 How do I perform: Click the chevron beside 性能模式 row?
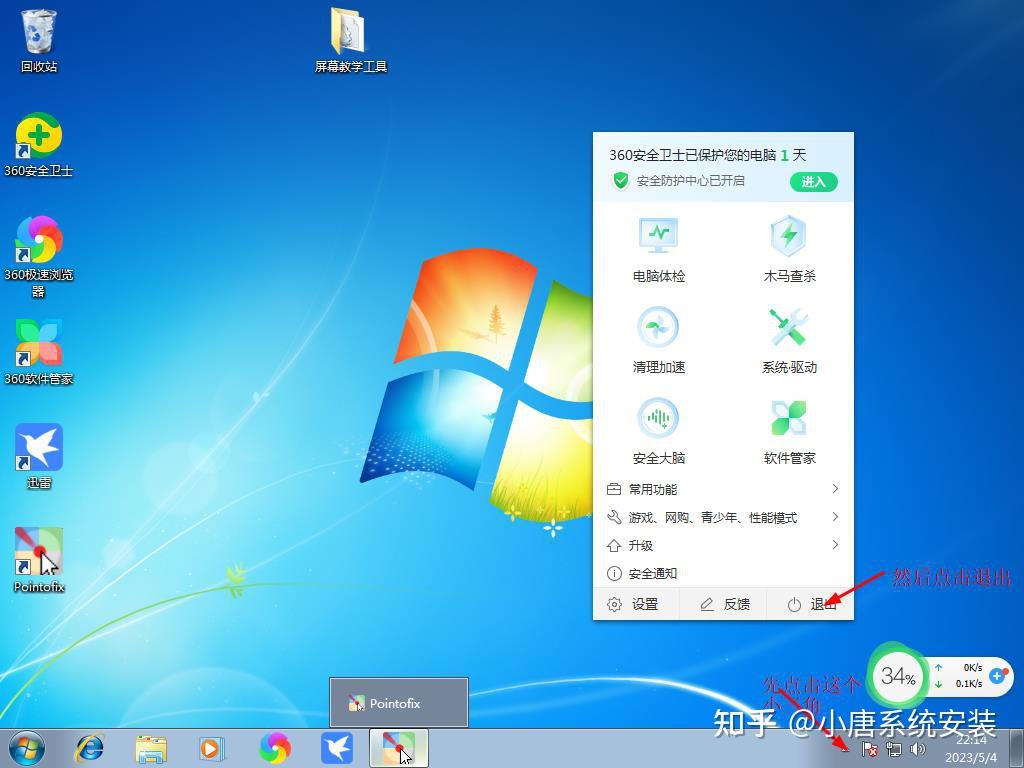(835, 517)
